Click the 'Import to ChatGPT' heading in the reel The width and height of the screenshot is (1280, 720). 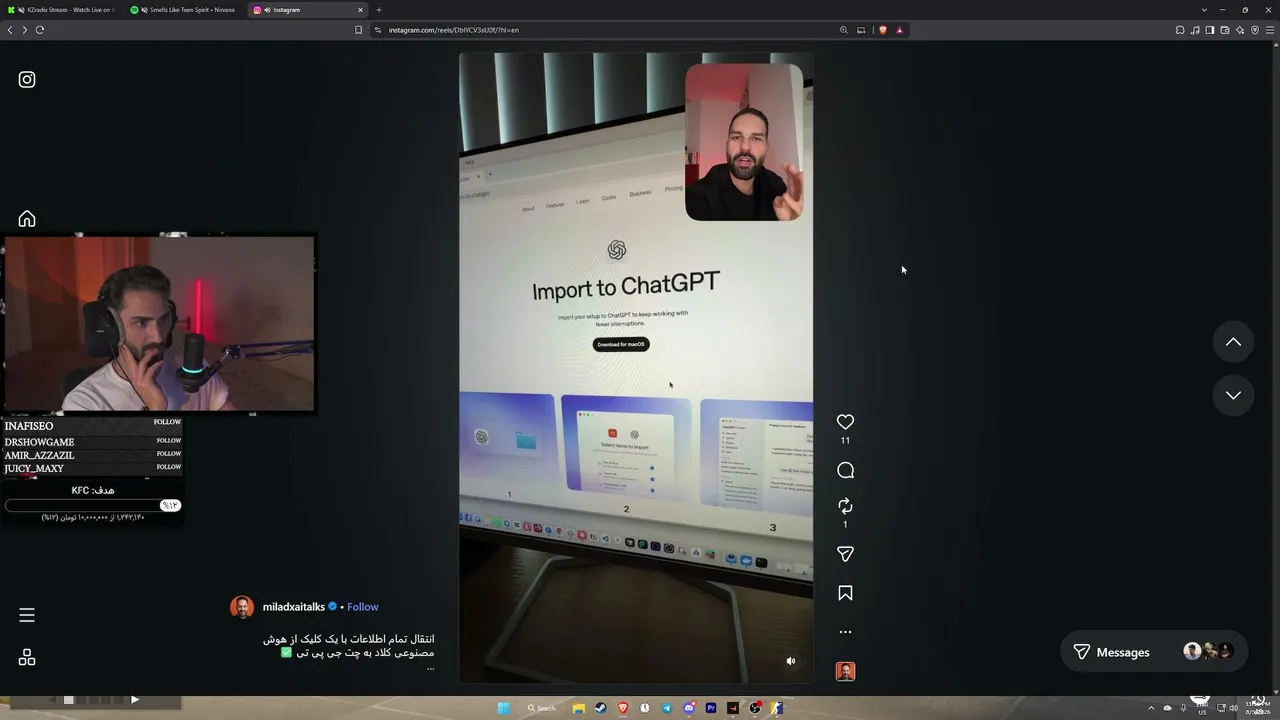625,287
